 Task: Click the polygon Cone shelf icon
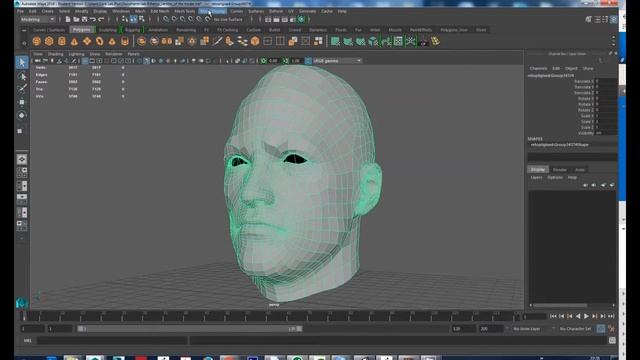[74, 41]
